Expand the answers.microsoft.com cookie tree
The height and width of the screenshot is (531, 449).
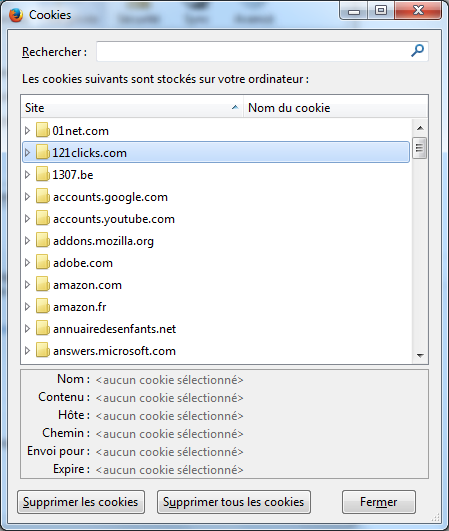click(x=27, y=351)
